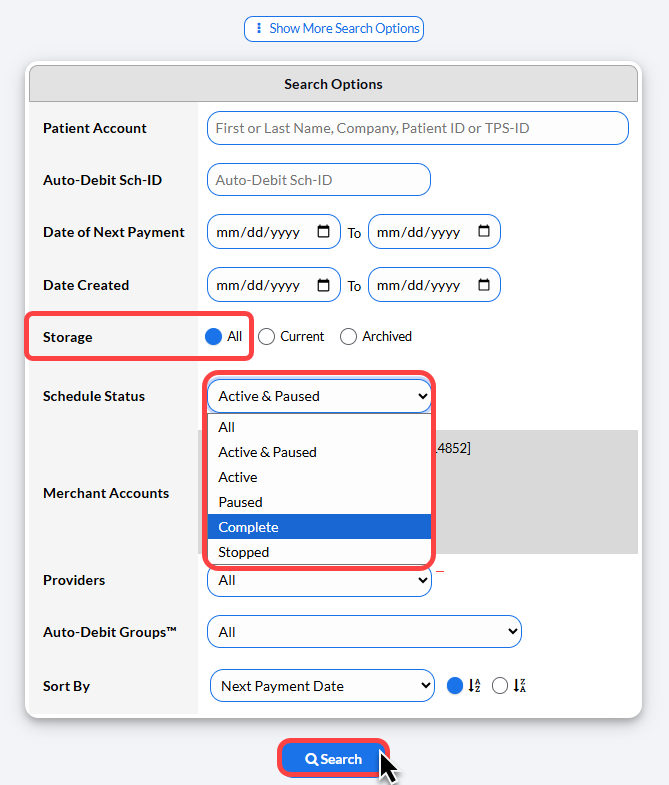This screenshot has height=785, width=669.
Task: Select the All storage radio button
Action: click(x=213, y=336)
